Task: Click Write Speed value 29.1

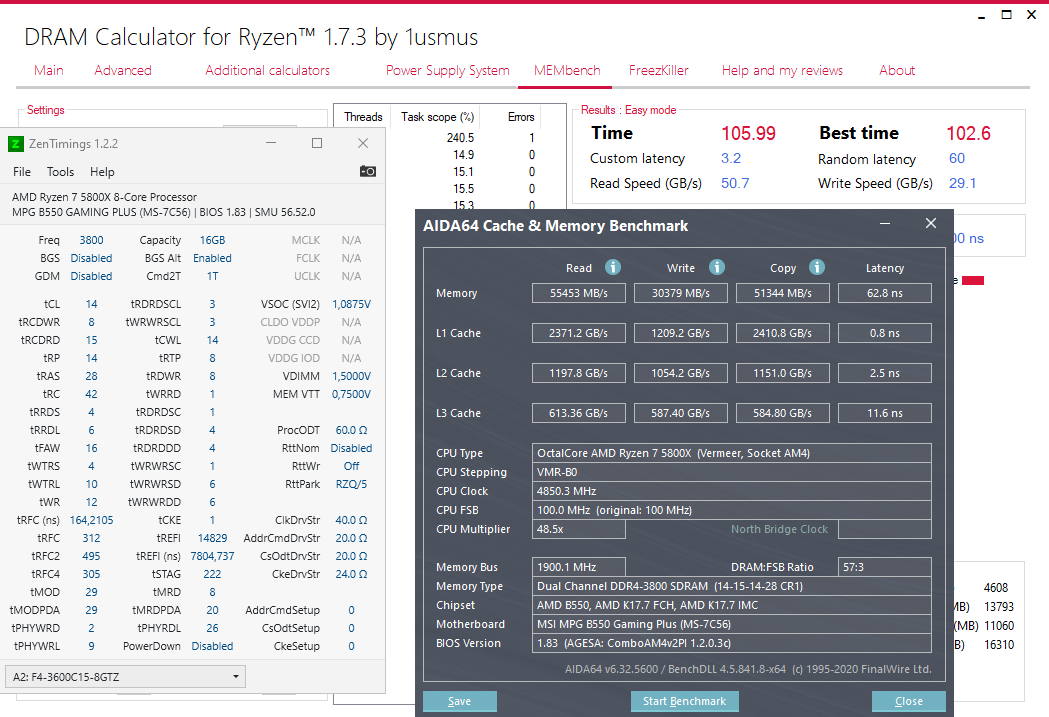Action: [x=962, y=183]
